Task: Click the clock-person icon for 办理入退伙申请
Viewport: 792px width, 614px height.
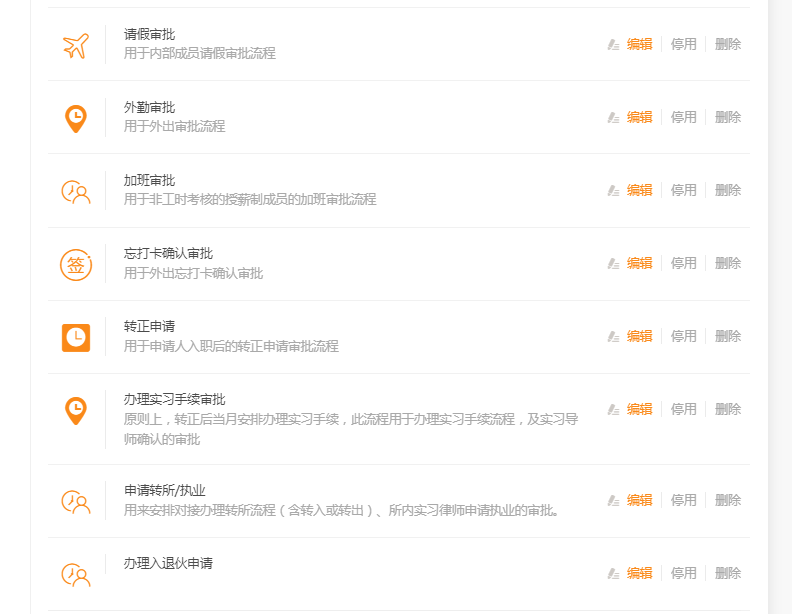Action: [76, 575]
